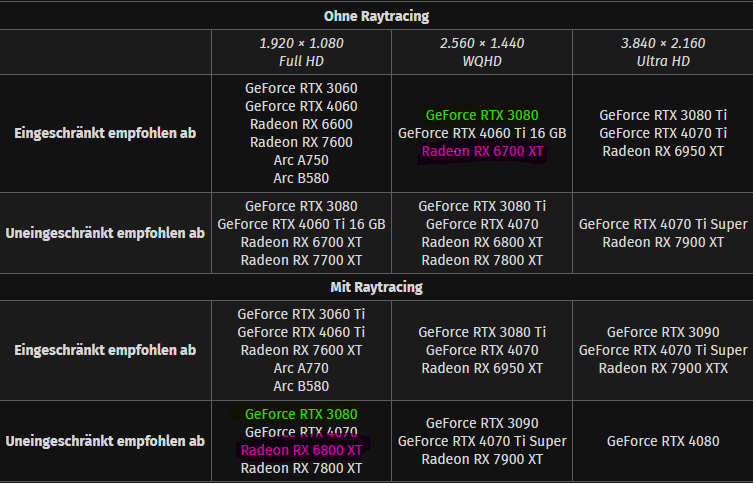Click "Radeon RX 7800 XT" in the Full HD column
Image resolution: width=753 pixels, height=483 pixels.
[302, 468]
